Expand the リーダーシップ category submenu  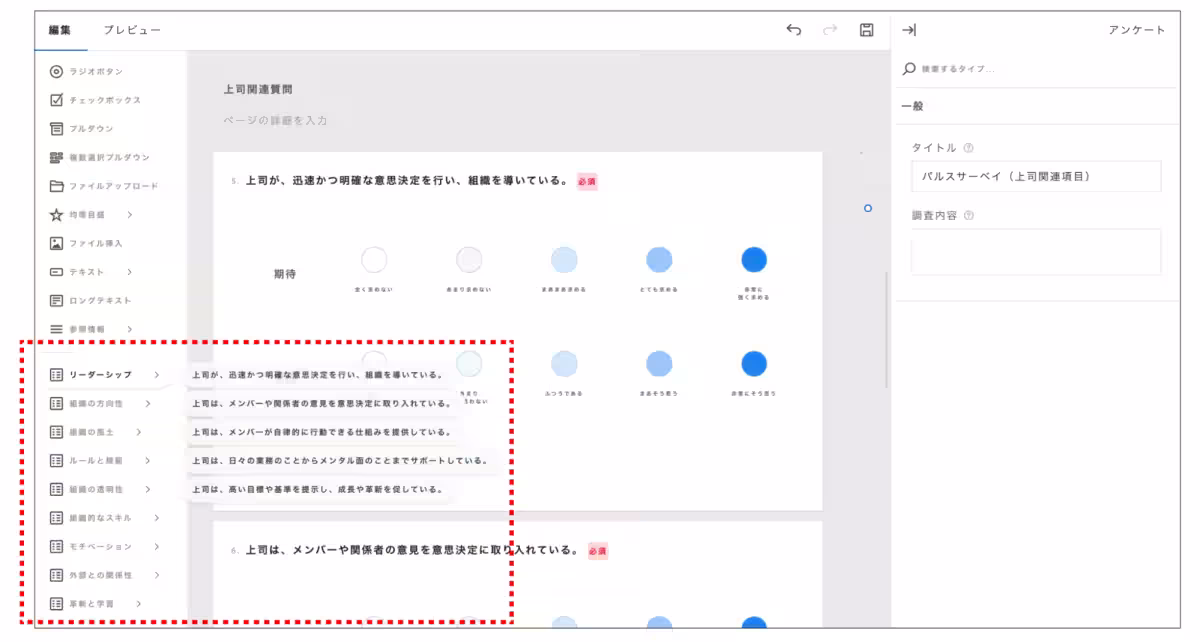coord(157,375)
